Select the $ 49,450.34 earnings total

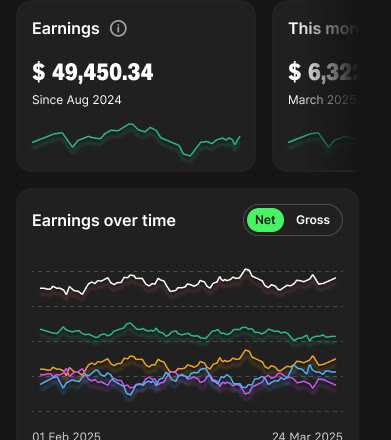(93, 72)
